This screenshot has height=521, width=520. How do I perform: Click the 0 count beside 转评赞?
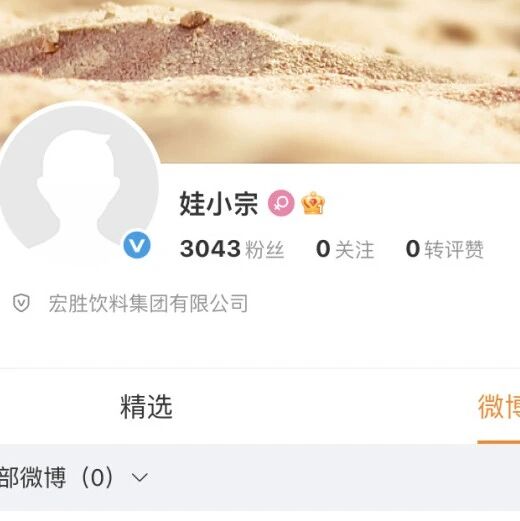point(413,249)
